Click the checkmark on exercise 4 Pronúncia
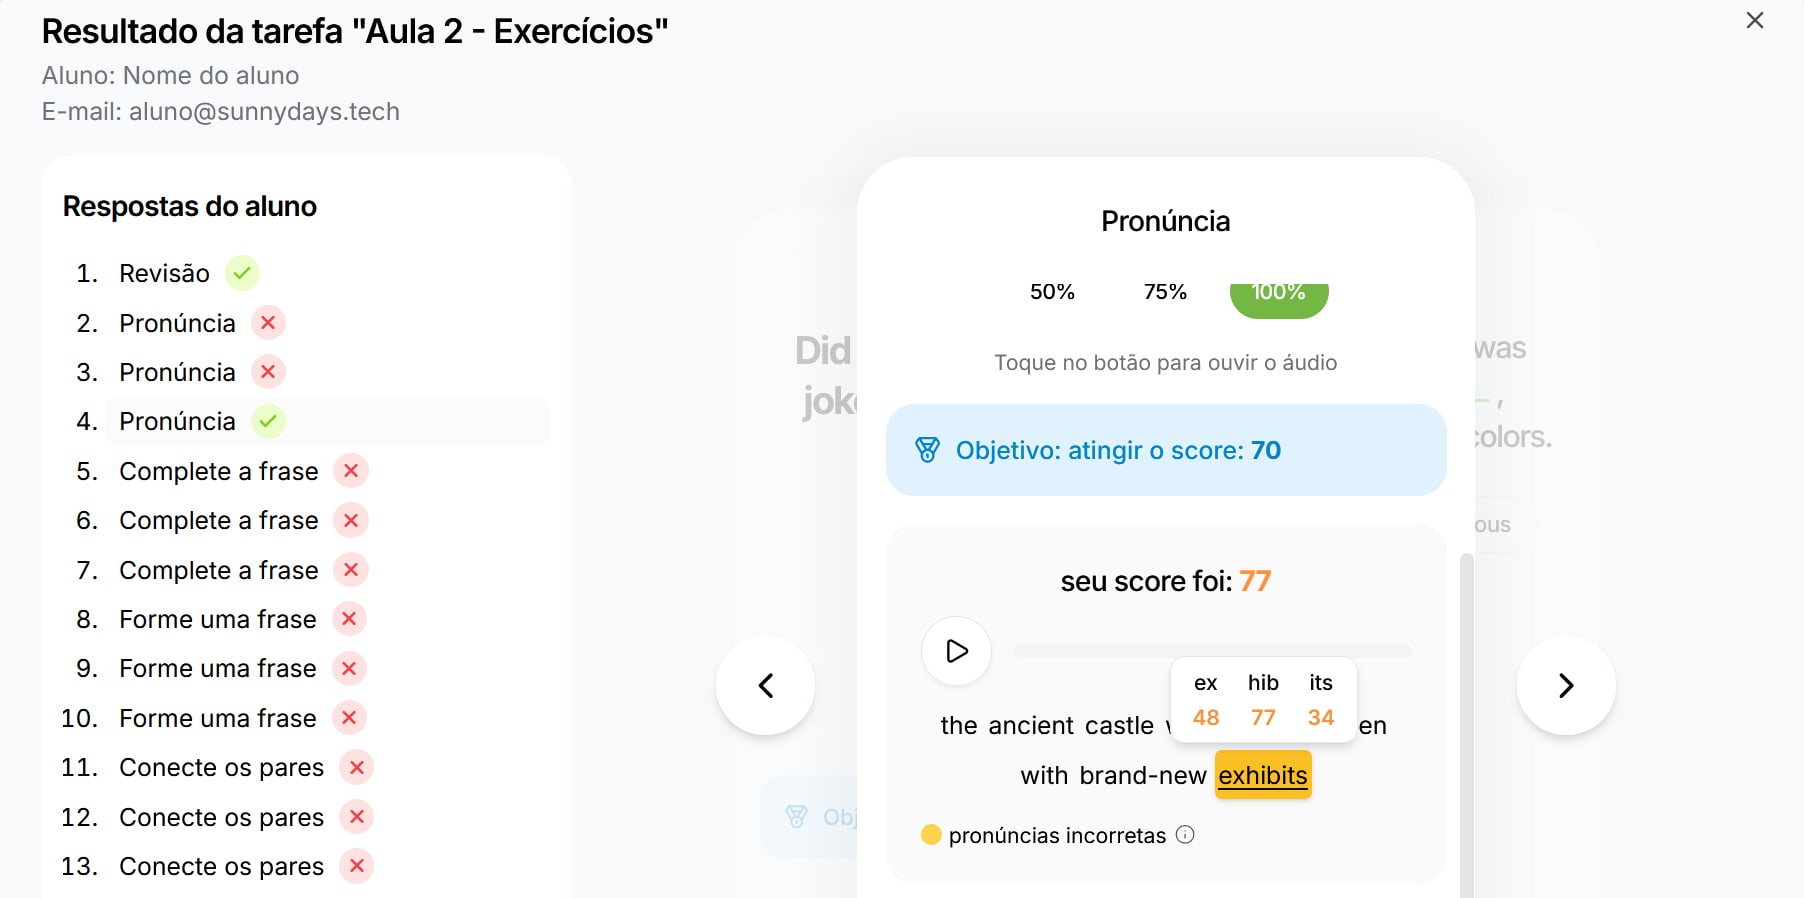This screenshot has width=1804, height=898. pyautogui.click(x=267, y=421)
